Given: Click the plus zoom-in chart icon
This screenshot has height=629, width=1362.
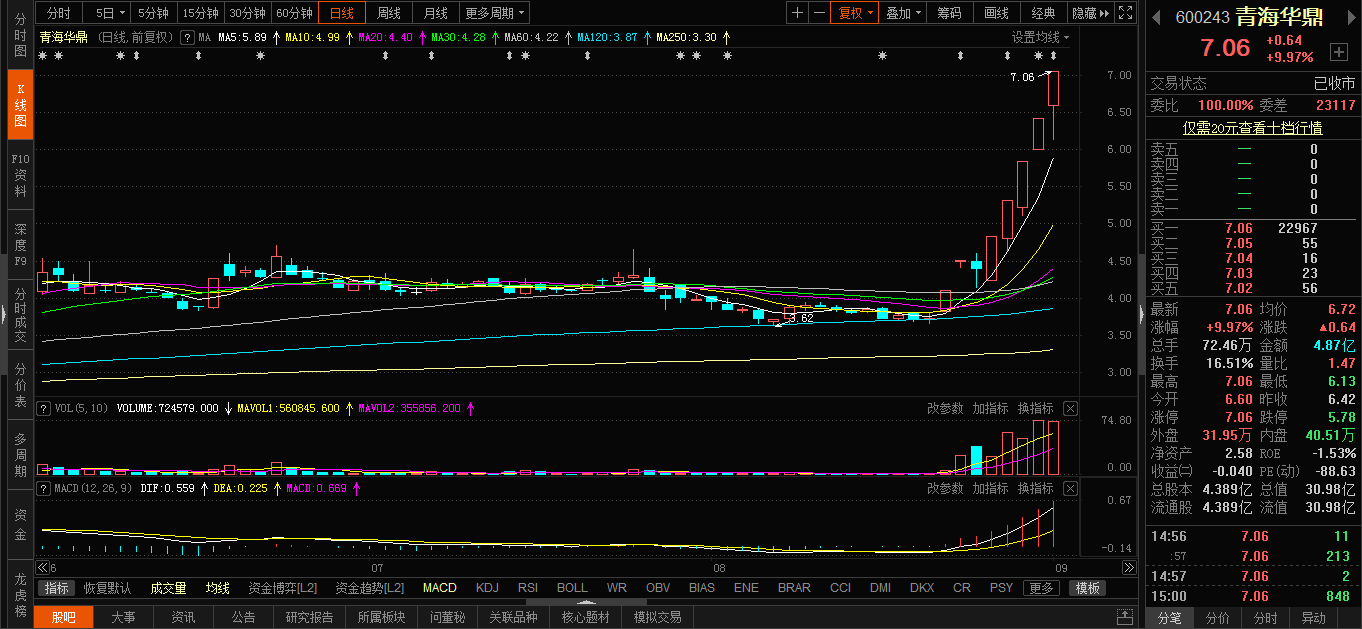Looking at the screenshot, I should 797,13.
